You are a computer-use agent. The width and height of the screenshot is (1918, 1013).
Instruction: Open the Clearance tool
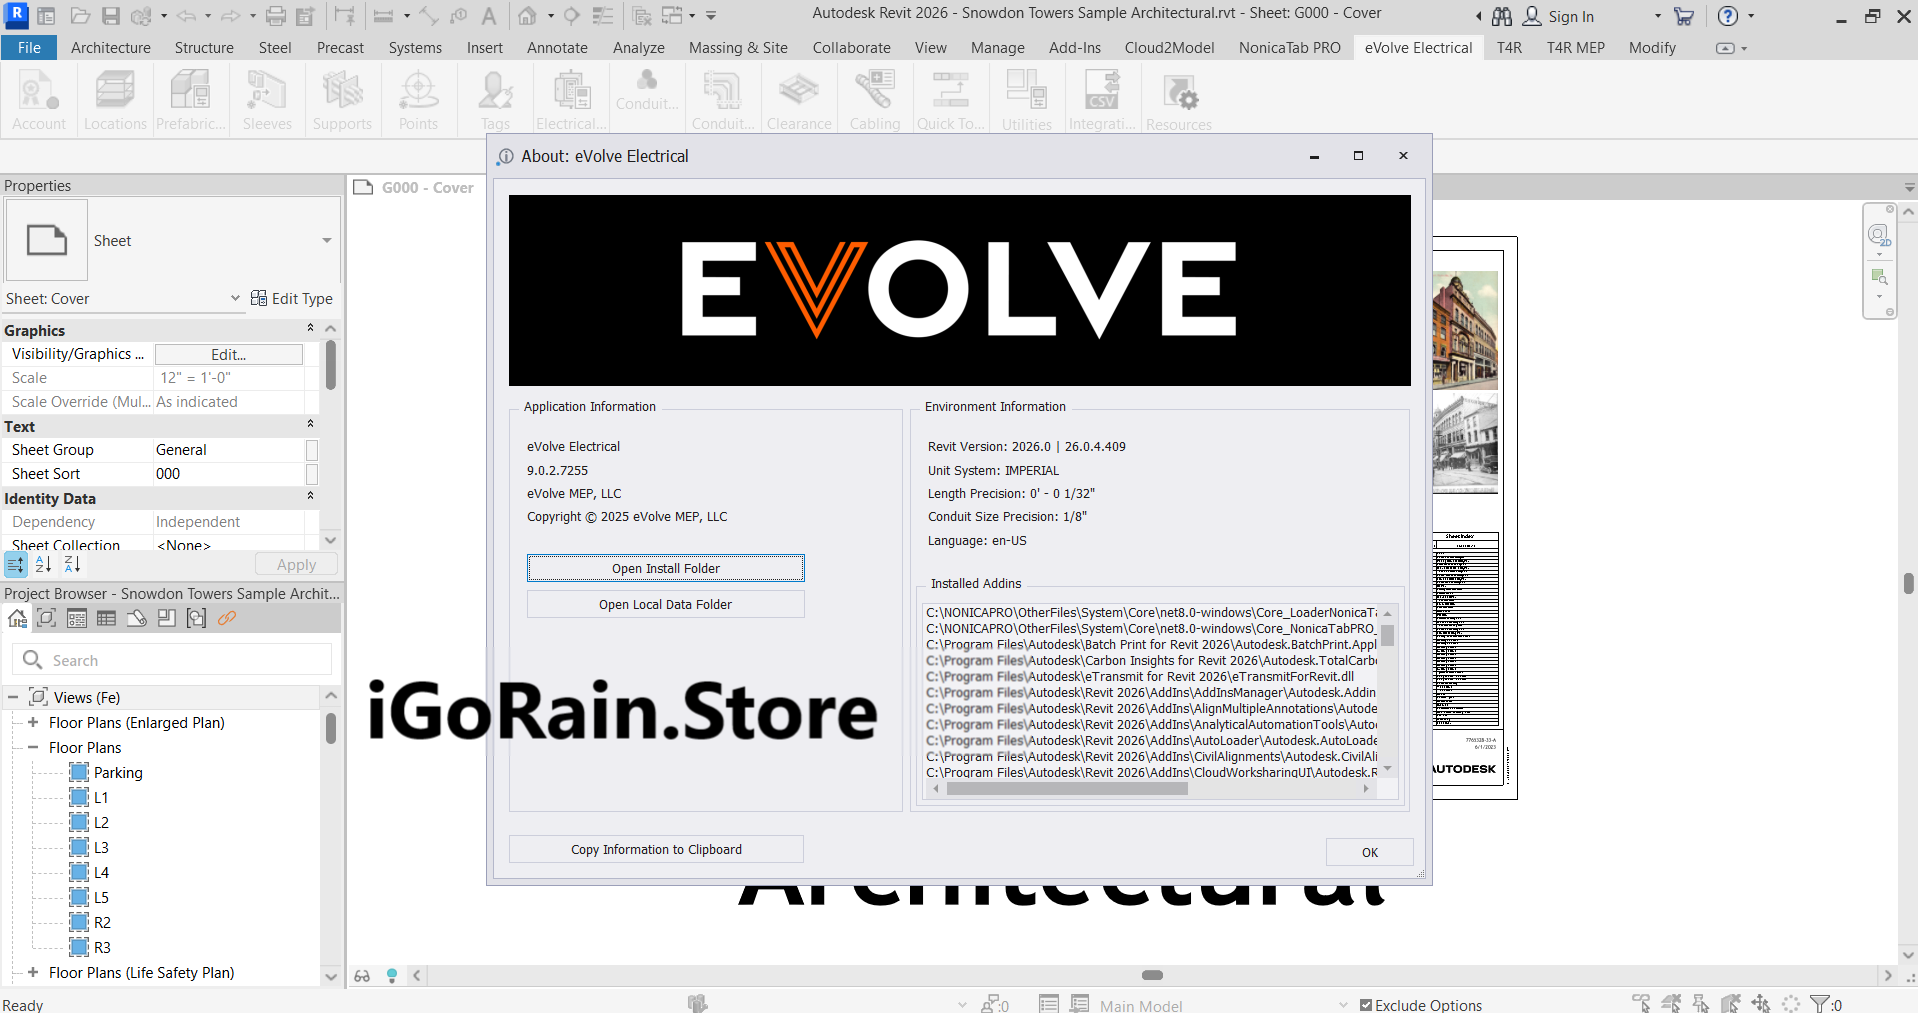click(x=798, y=99)
